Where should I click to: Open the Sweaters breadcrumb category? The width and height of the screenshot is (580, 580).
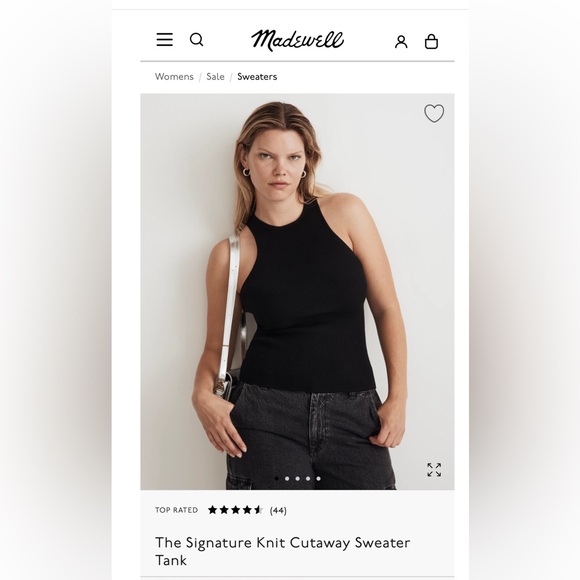click(x=257, y=77)
